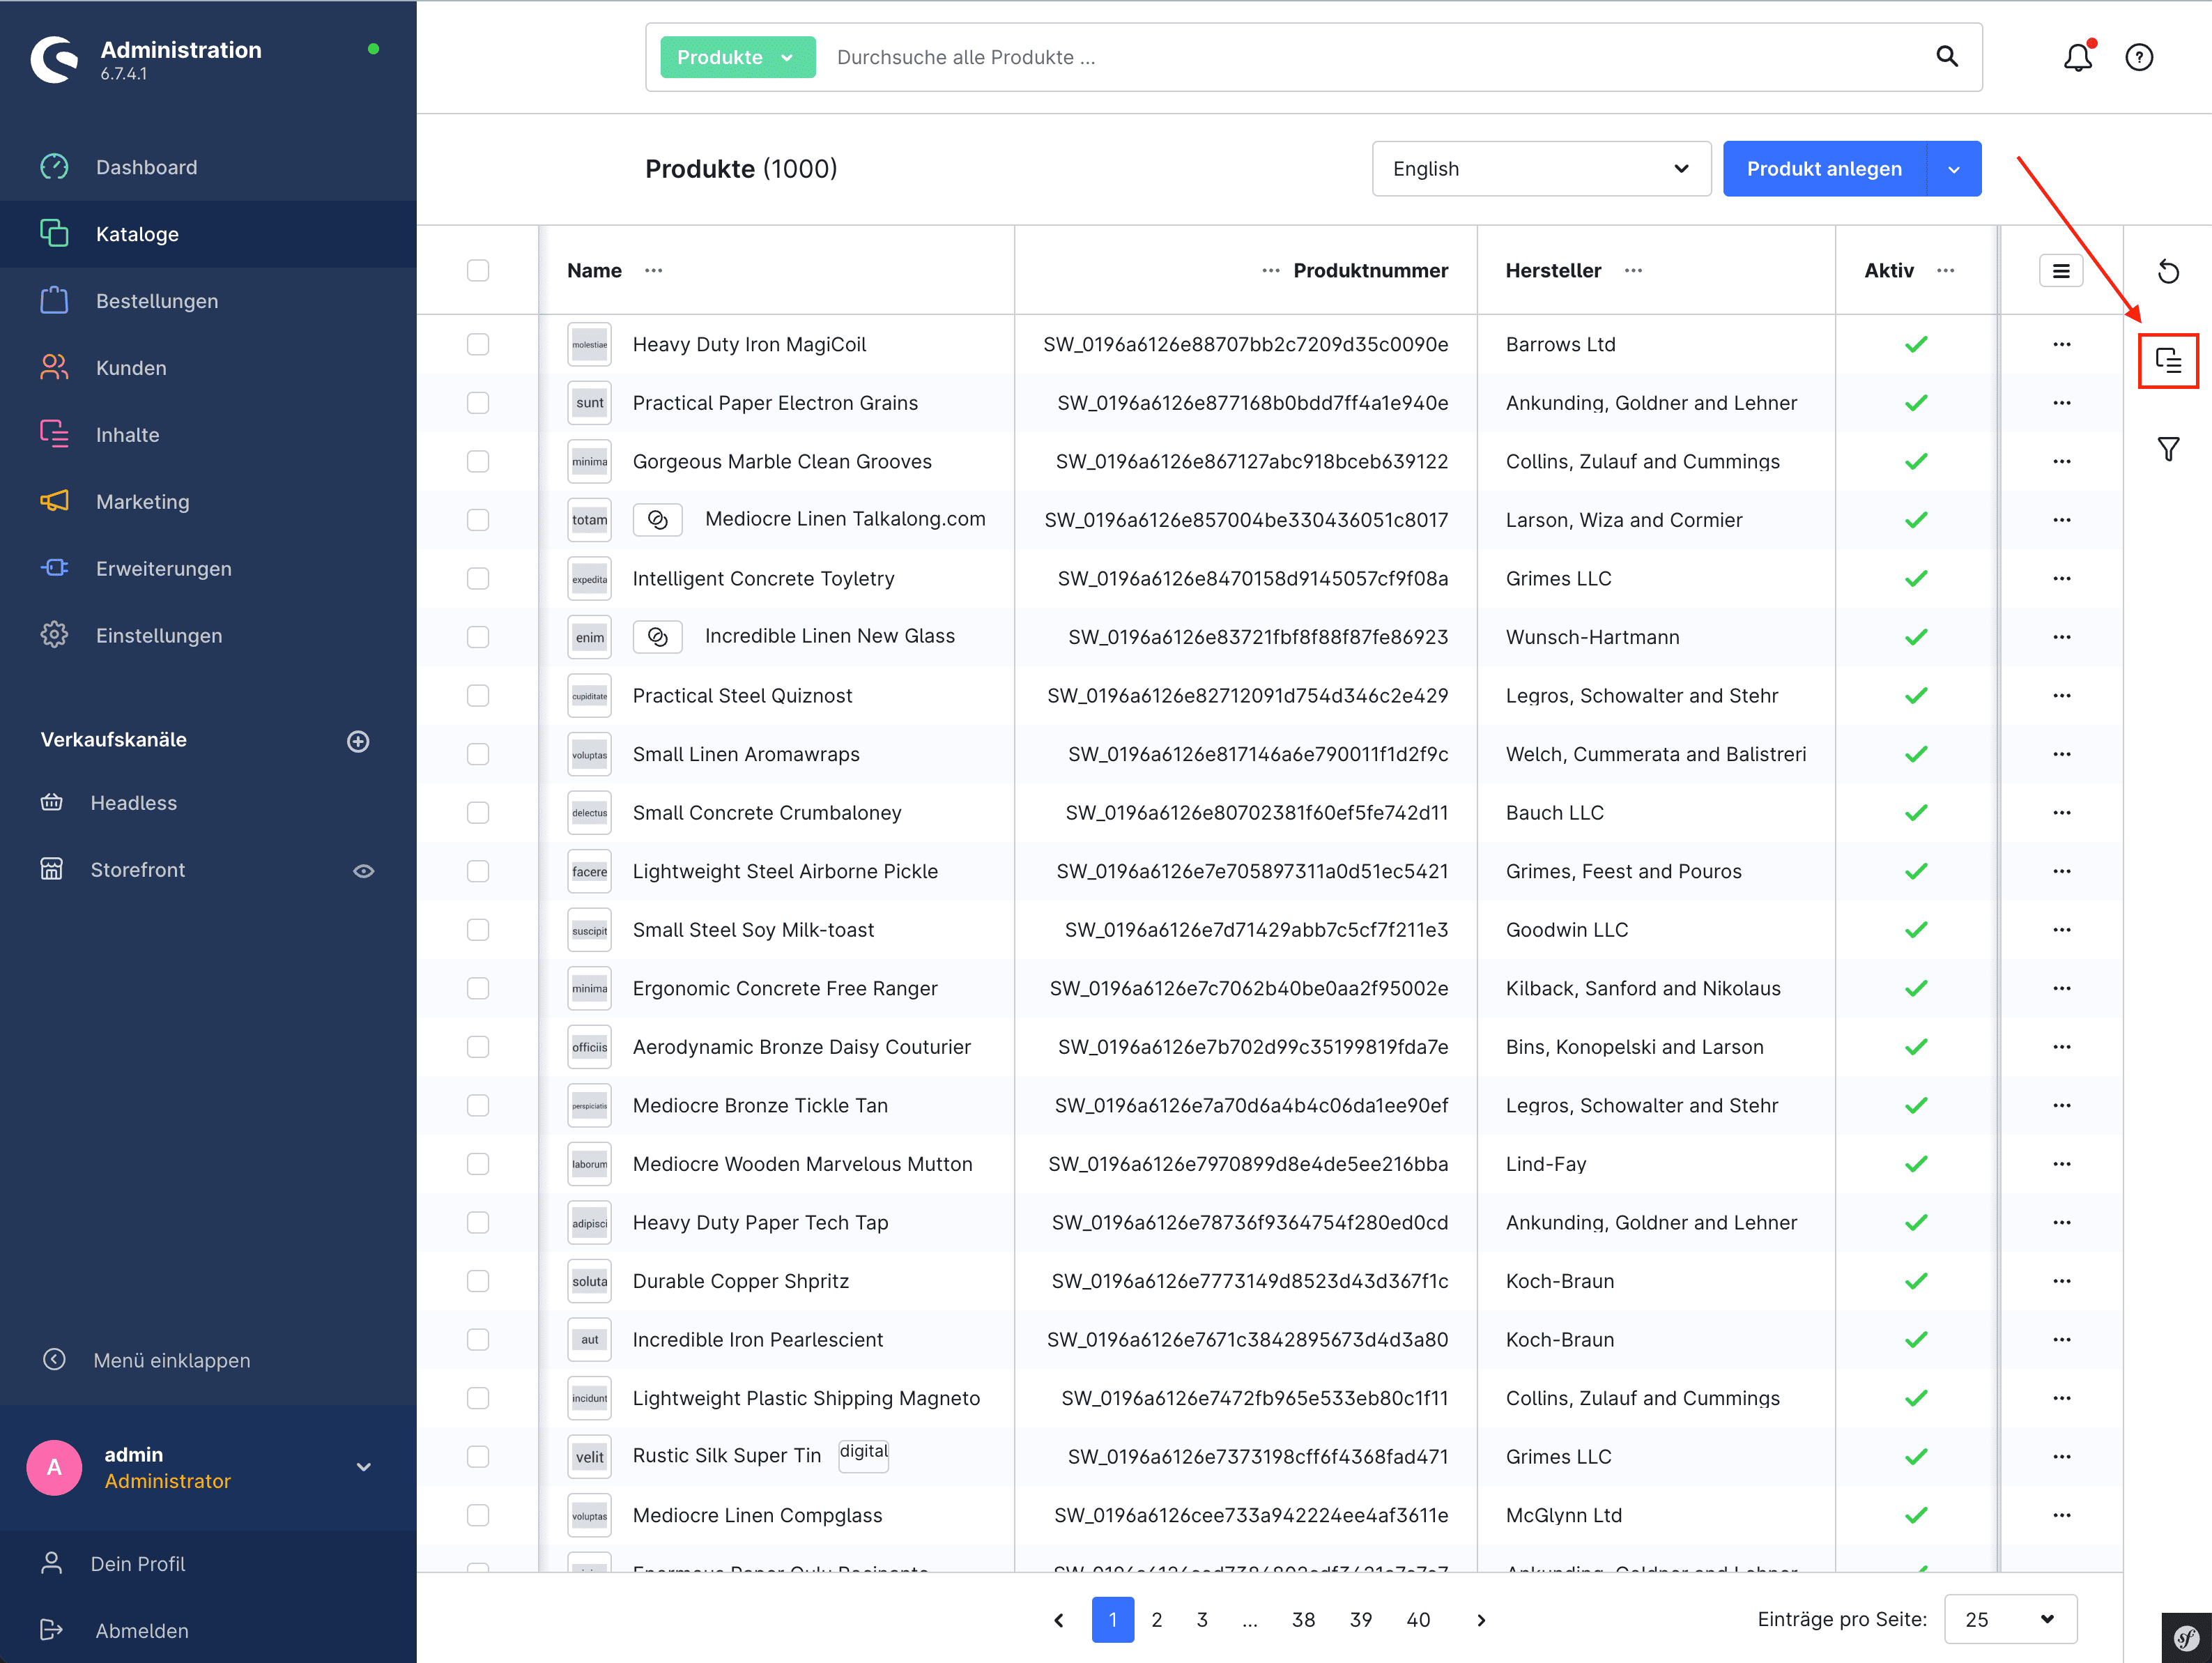Focus the product search input field
This screenshot has width=2212, height=1663.
(1370, 57)
